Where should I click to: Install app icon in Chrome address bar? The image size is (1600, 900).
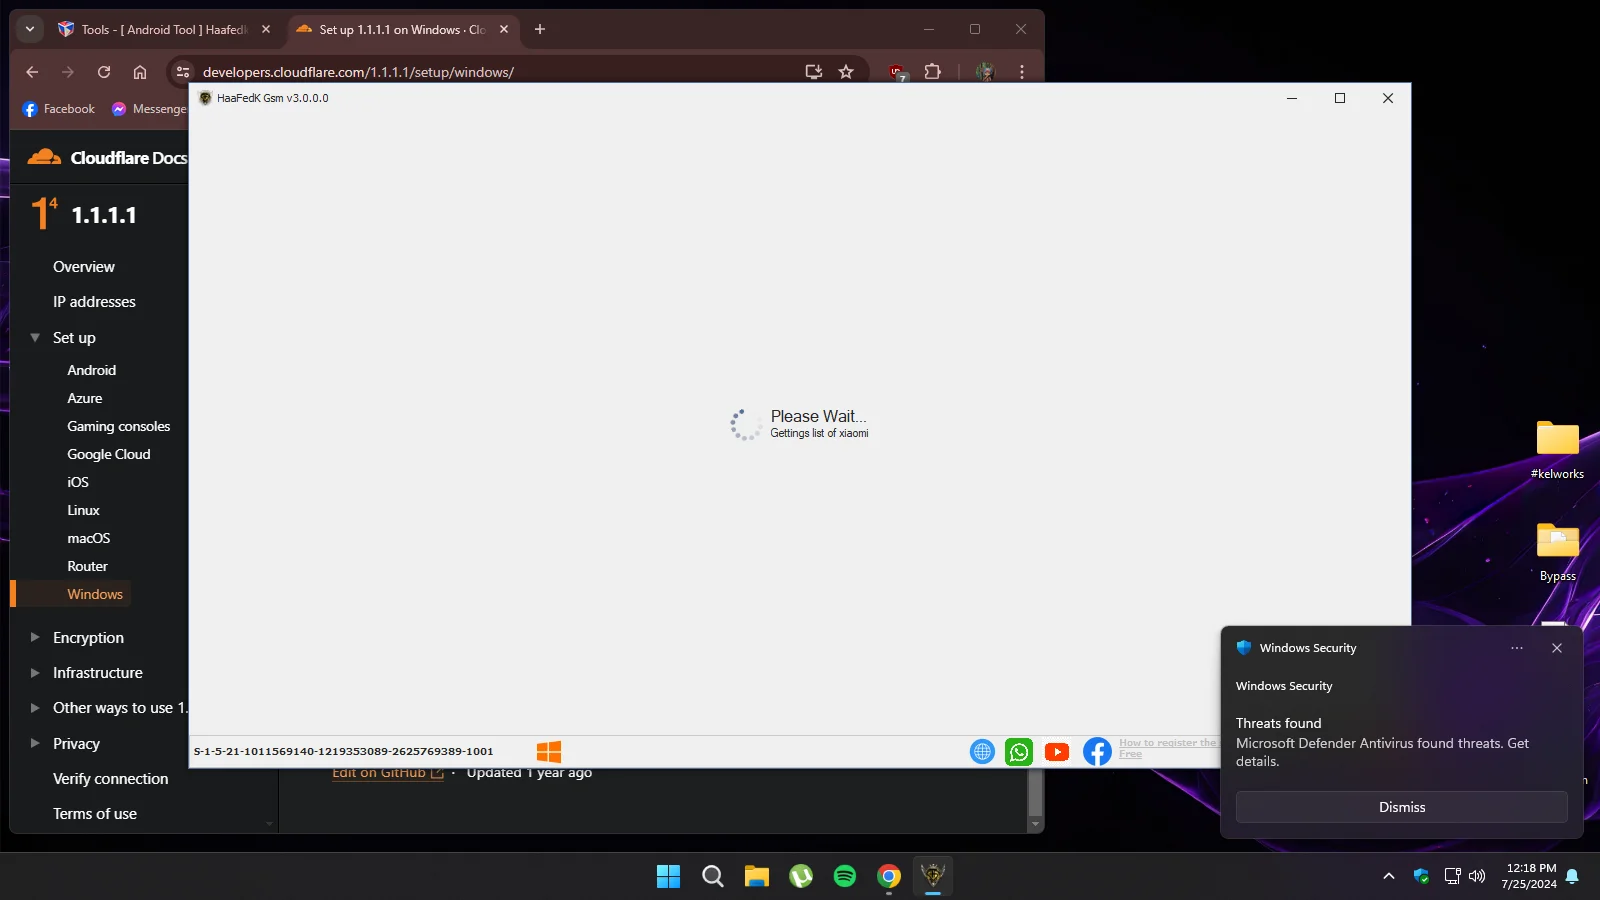tap(814, 72)
